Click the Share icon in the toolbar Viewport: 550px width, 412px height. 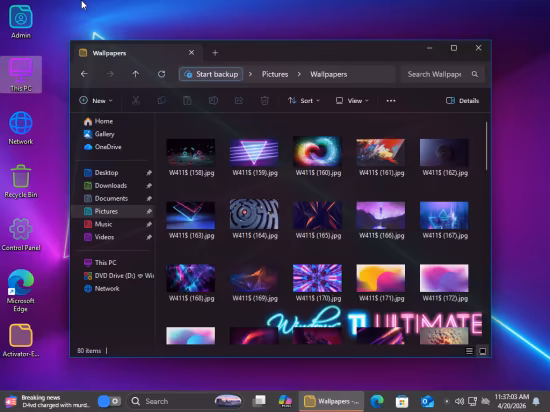click(x=239, y=101)
